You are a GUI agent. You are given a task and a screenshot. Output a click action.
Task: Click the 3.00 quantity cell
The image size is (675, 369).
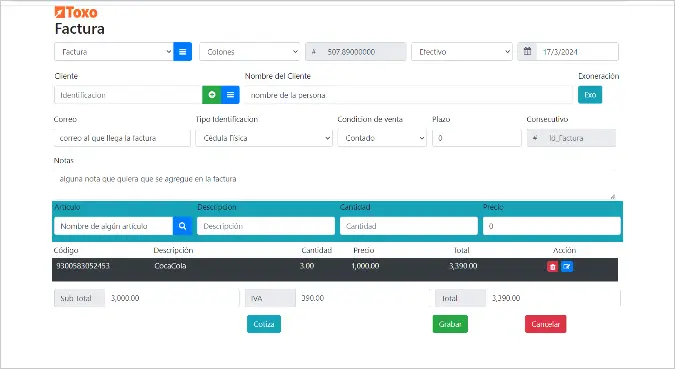307,266
